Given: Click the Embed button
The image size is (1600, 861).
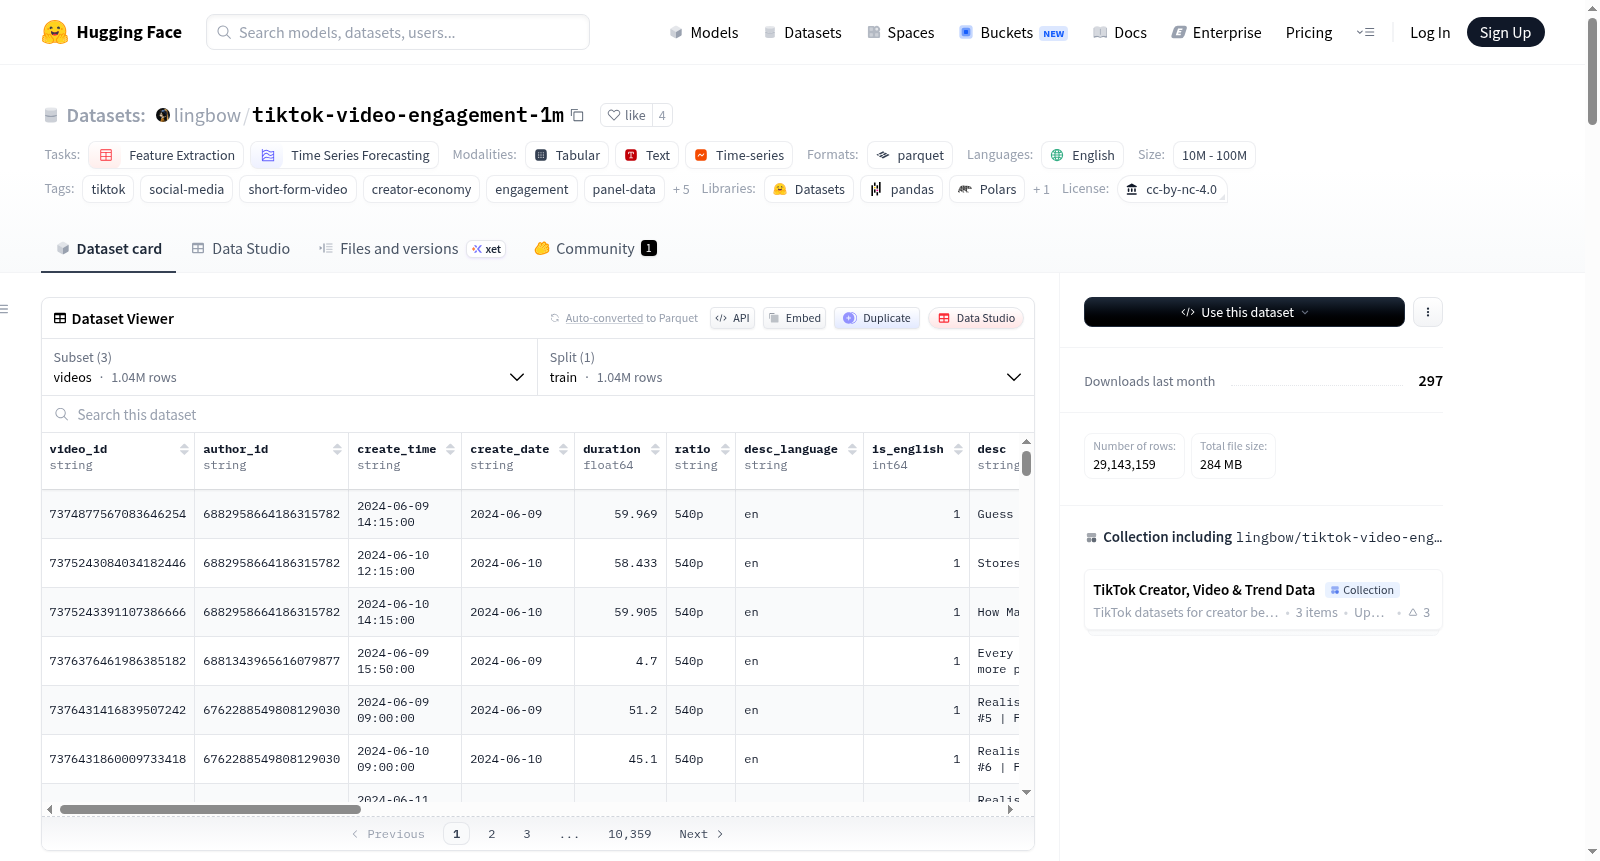Looking at the screenshot, I should (x=795, y=318).
